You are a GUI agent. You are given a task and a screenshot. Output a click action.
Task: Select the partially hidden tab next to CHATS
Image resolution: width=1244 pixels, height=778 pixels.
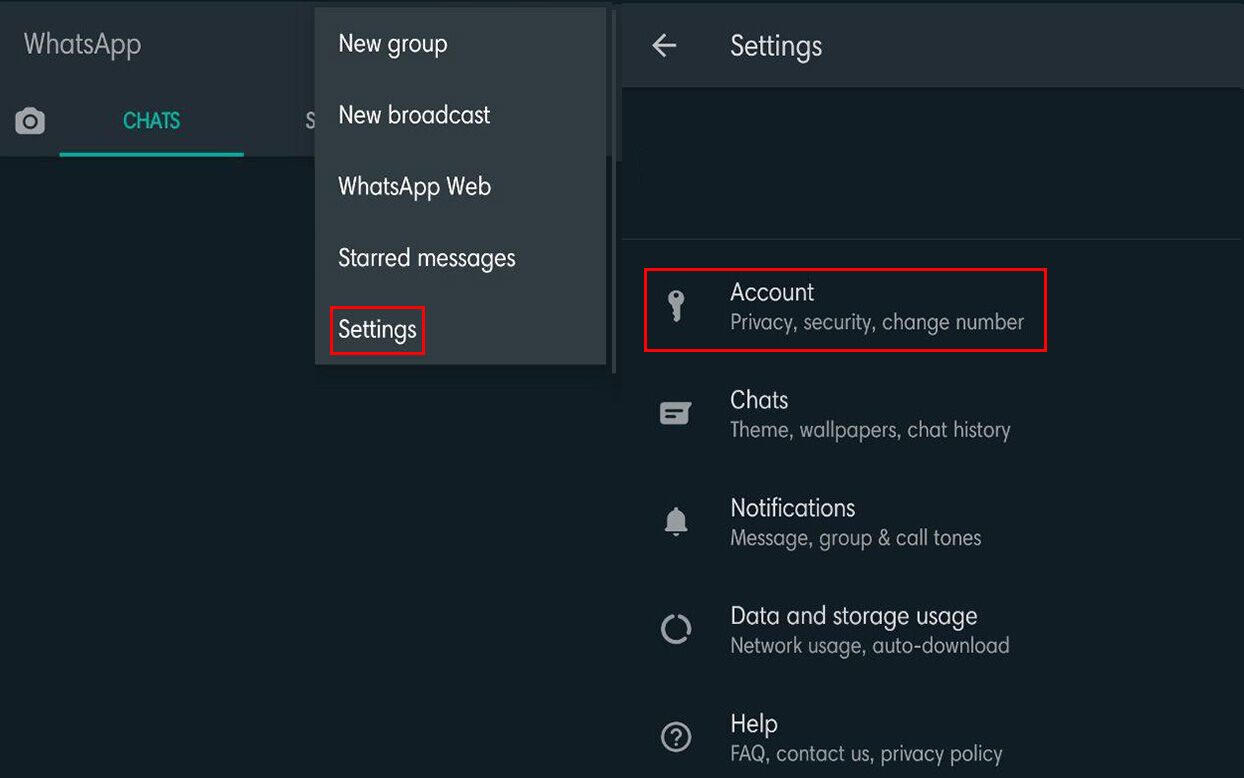(x=309, y=121)
